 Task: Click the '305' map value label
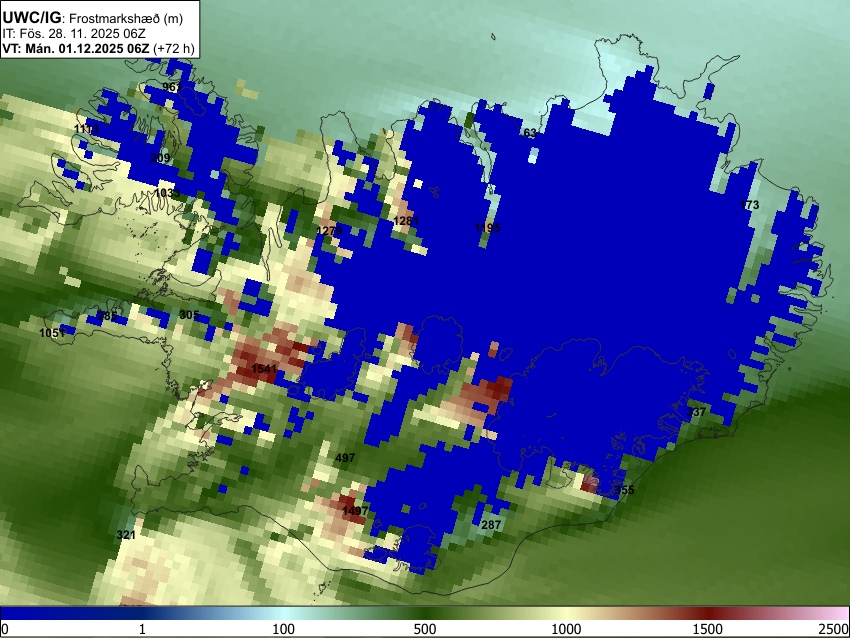click(189, 315)
